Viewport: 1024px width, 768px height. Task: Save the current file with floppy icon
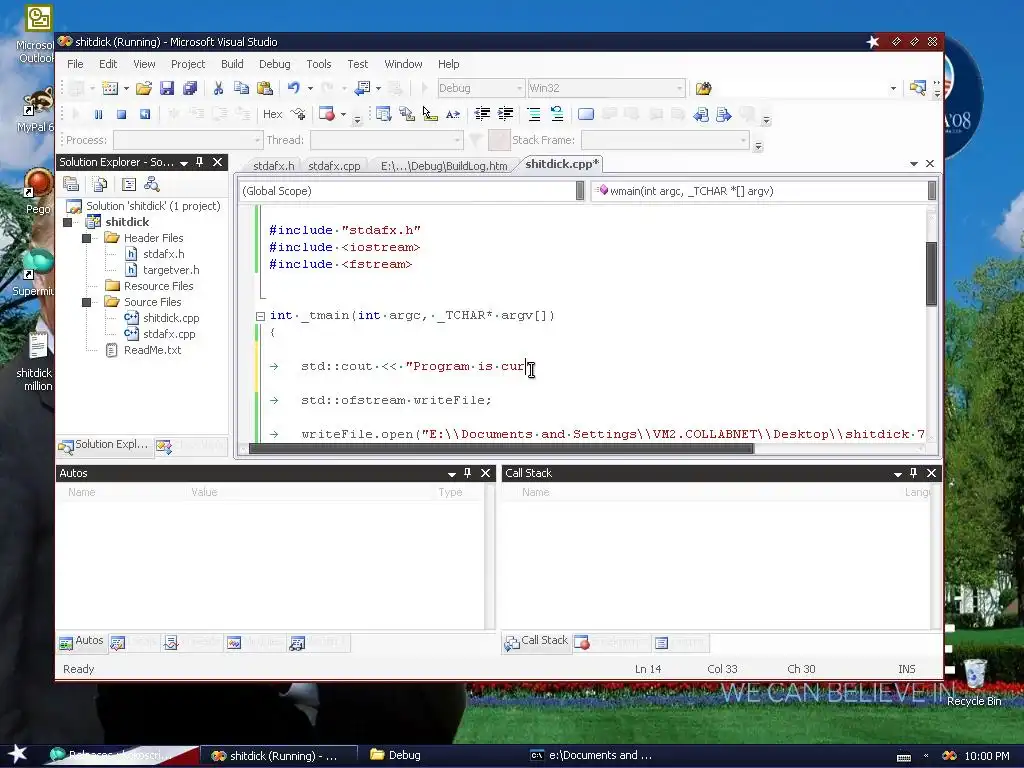(167, 88)
